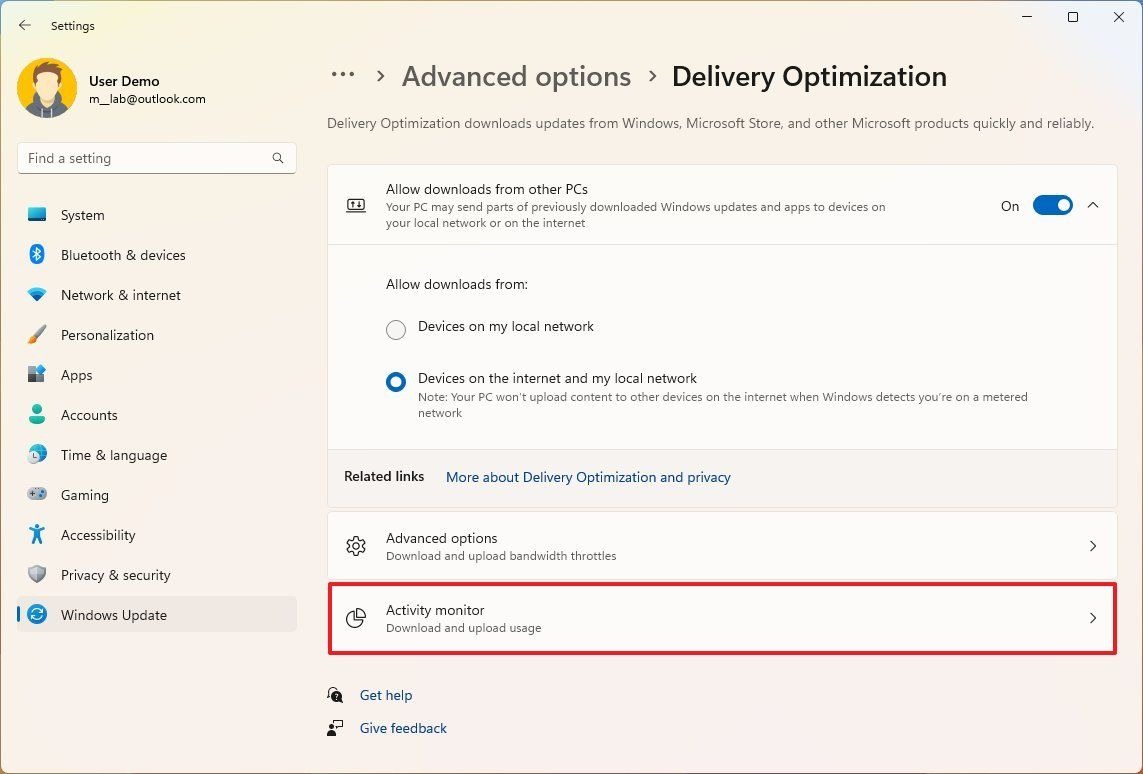Click the Advanced options gear icon

[356, 546]
